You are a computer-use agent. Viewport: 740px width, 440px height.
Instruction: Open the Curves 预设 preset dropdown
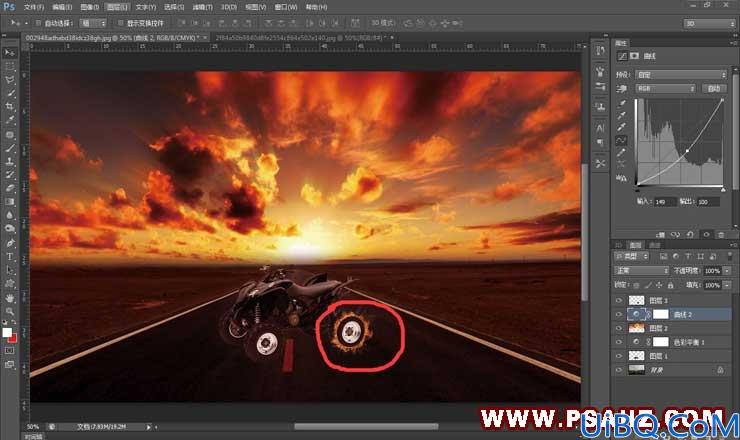tap(681, 75)
